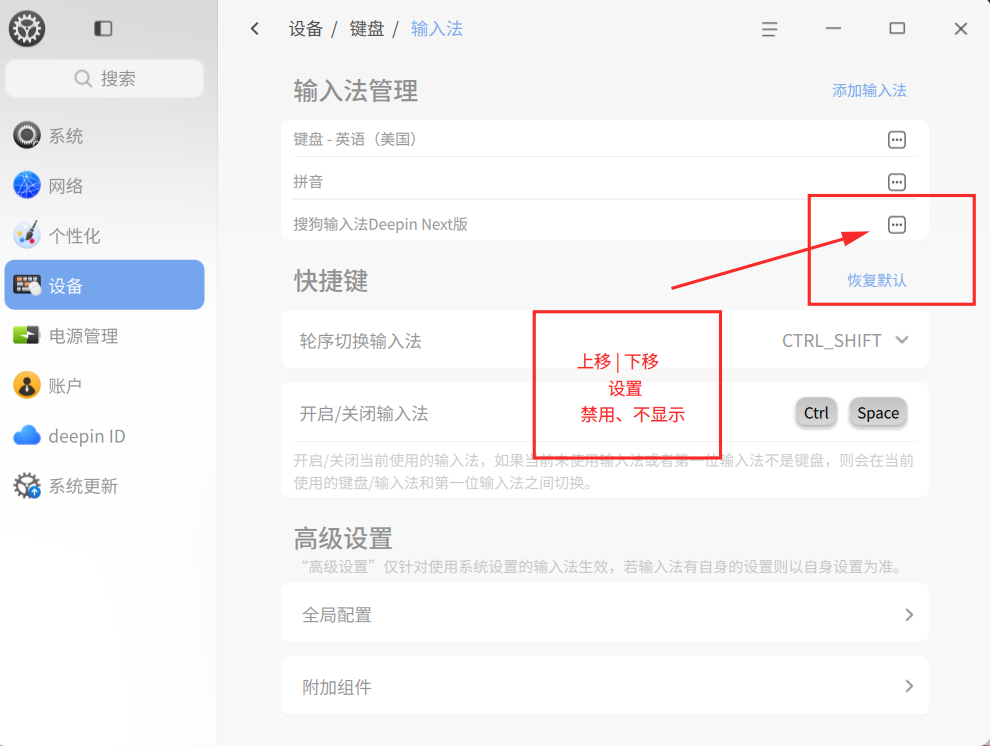This screenshot has width=990, height=746.
Task: Focus the 搜索 search field
Action: tap(104, 78)
